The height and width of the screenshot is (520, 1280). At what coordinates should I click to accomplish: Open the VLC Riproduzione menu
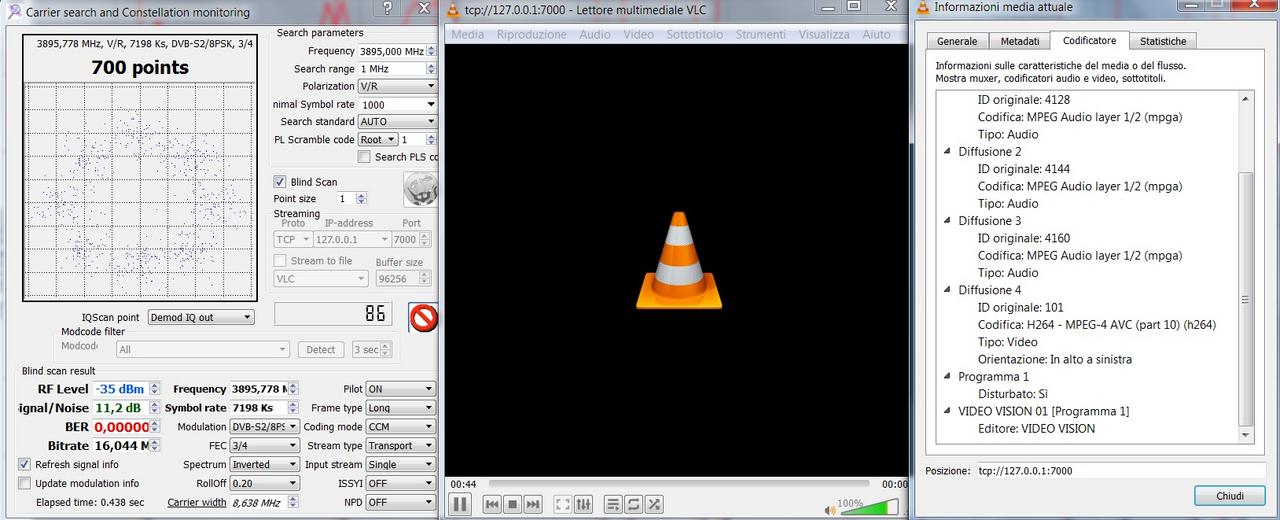coord(531,34)
